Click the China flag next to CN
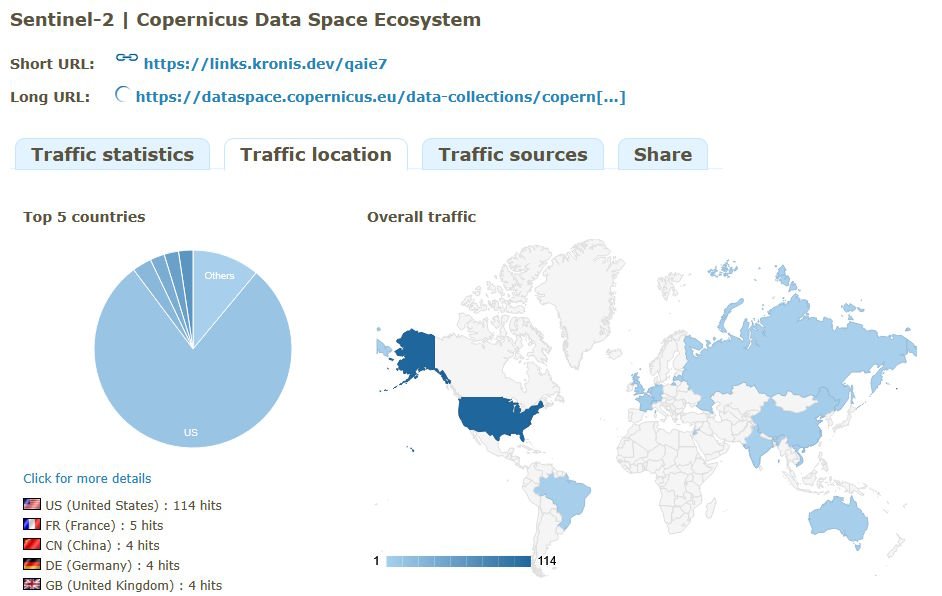Viewport: 942px width, 596px height. [31, 545]
